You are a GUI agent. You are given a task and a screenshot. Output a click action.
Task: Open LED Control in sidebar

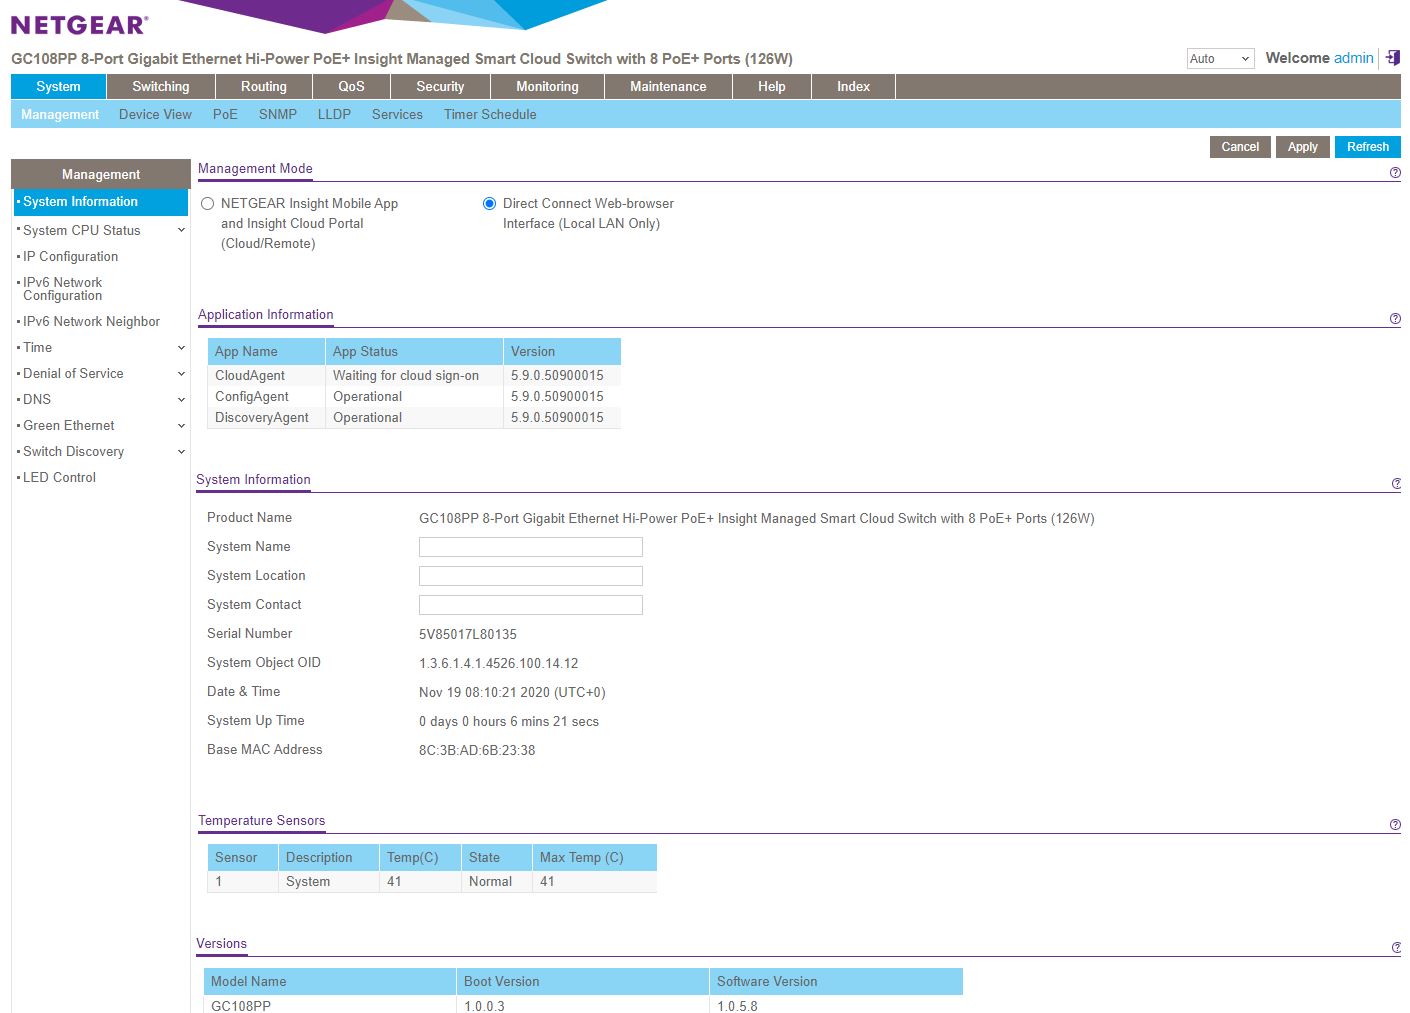pos(60,478)
